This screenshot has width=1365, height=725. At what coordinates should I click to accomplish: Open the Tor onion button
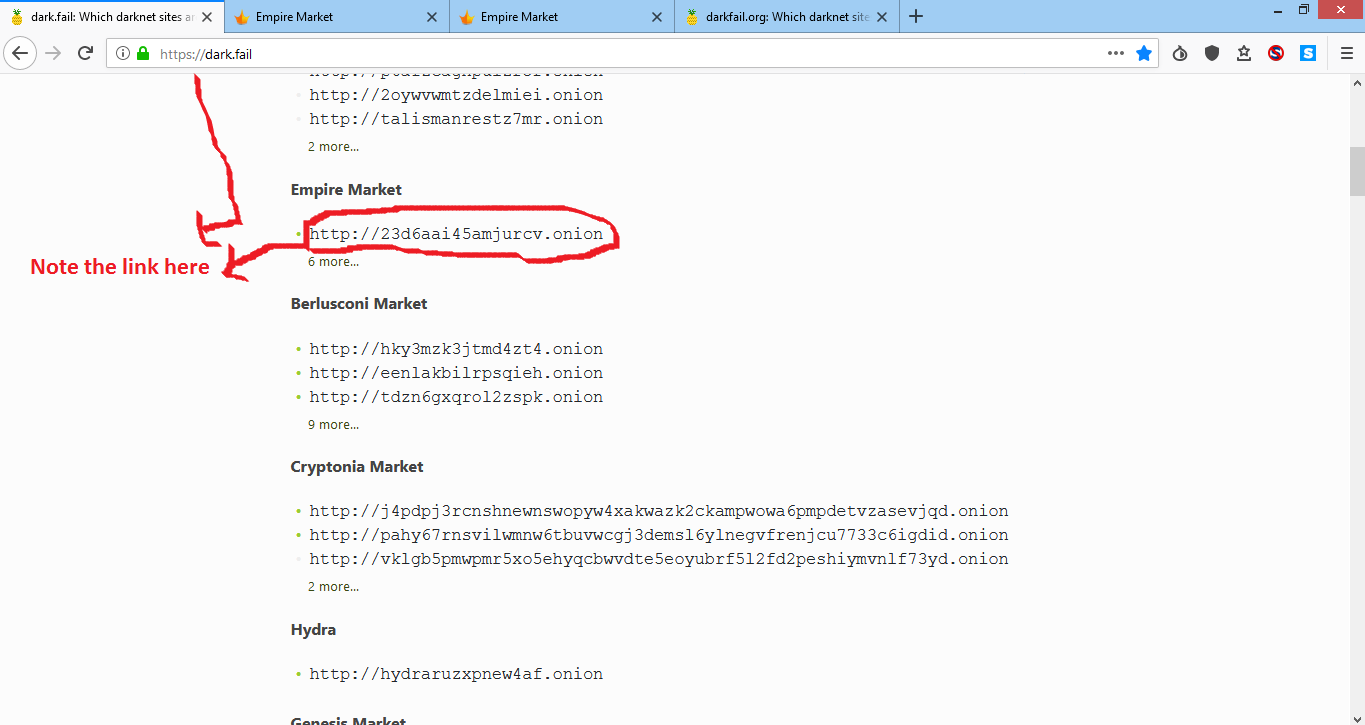[x=1180, y=54]
